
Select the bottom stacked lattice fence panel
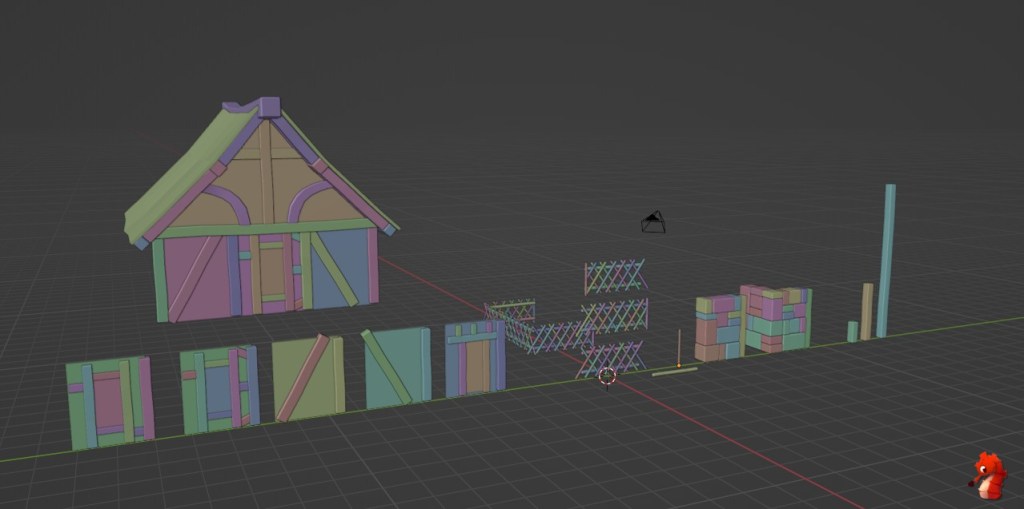coord(610,355)
